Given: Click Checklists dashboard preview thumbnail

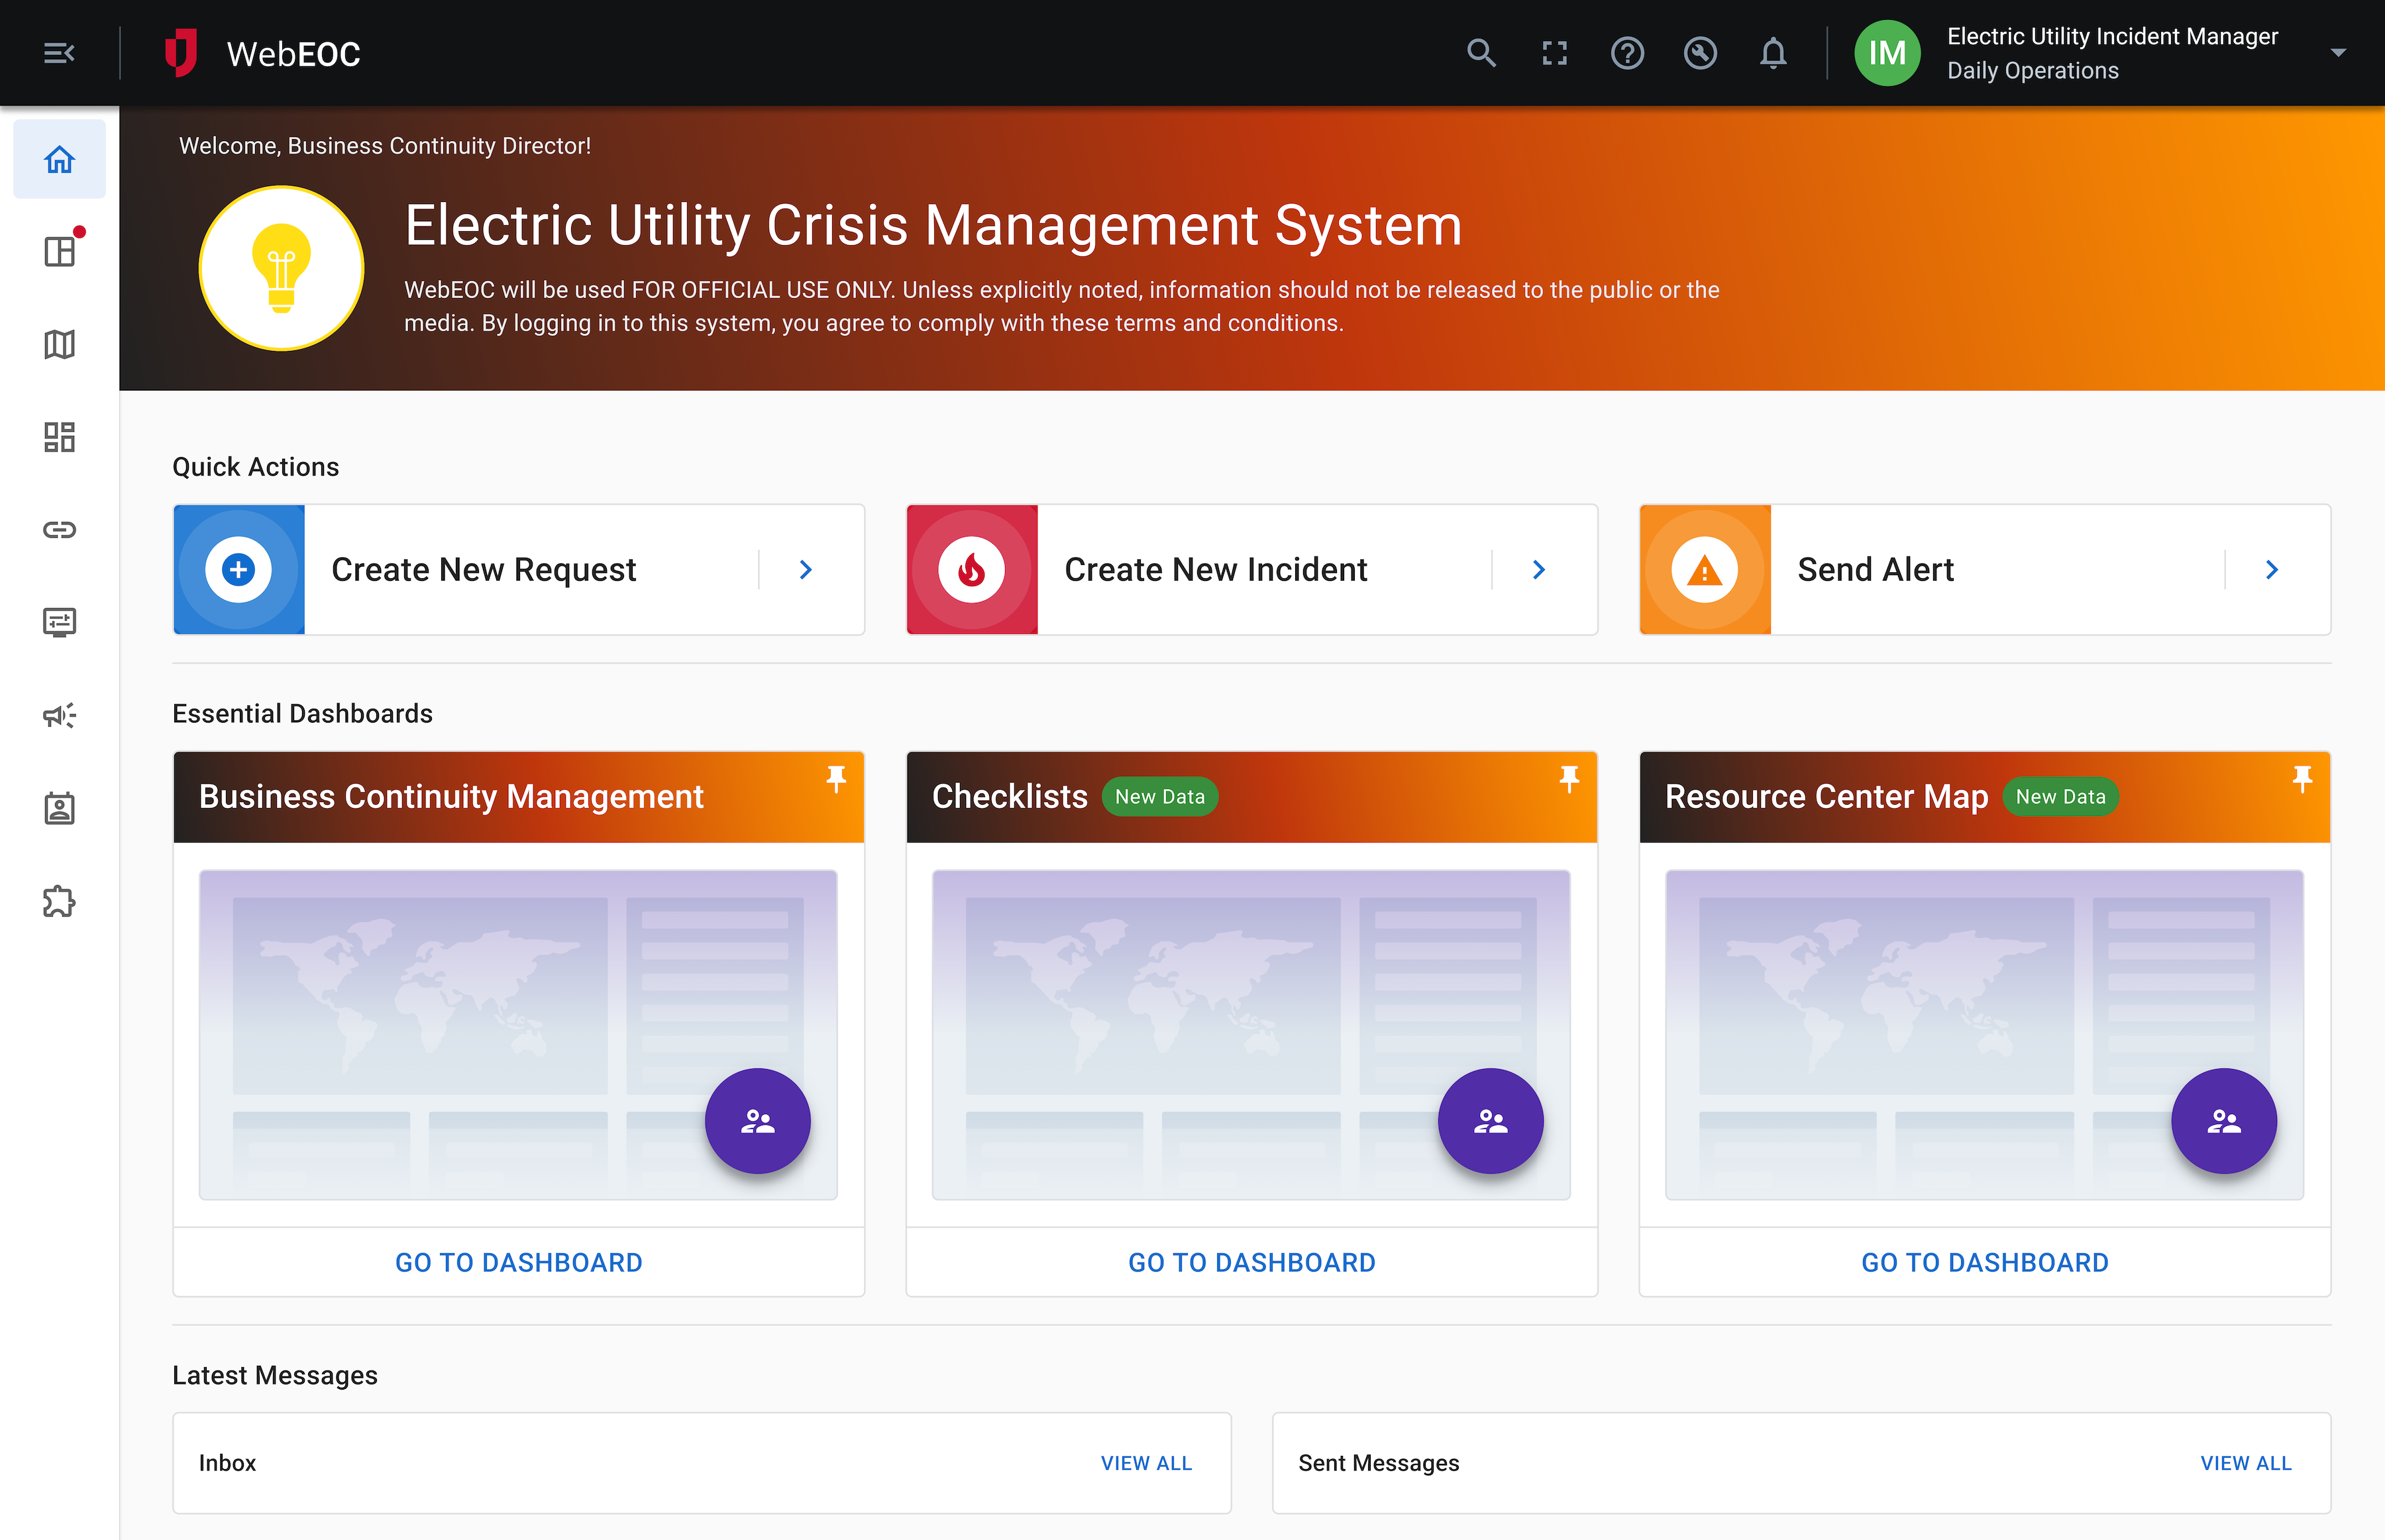Looking at the screenshot, I should (x=1251, y=1034).
